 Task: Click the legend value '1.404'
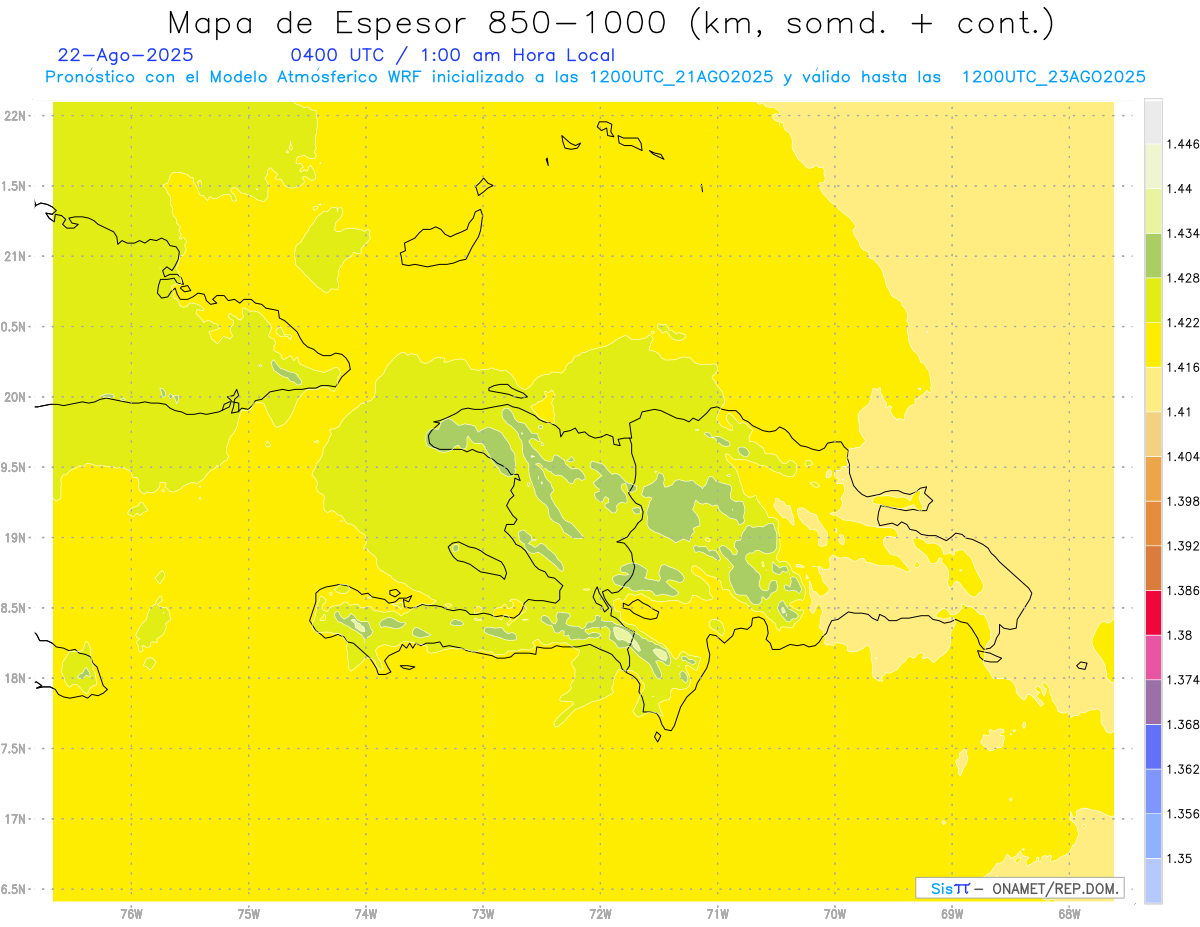1183,457
